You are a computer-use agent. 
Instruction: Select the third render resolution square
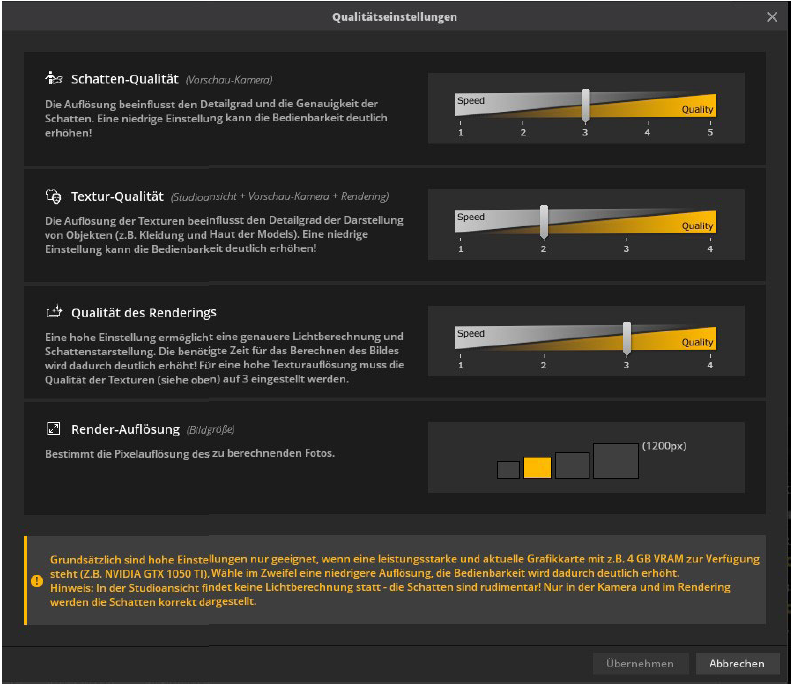[x=572, y=465]
